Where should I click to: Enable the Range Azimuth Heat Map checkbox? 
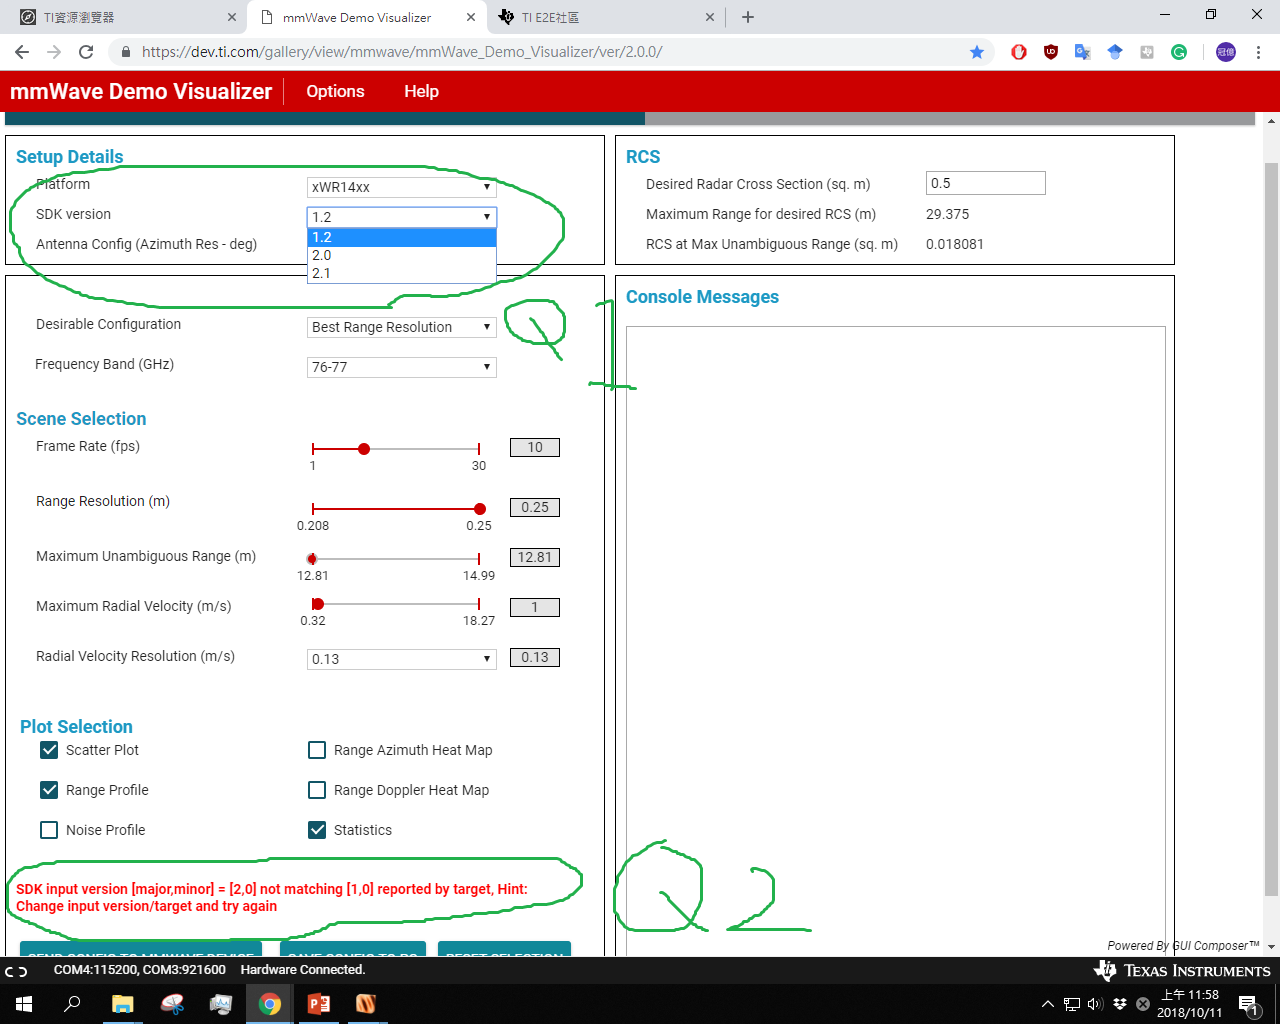point(317,750)
